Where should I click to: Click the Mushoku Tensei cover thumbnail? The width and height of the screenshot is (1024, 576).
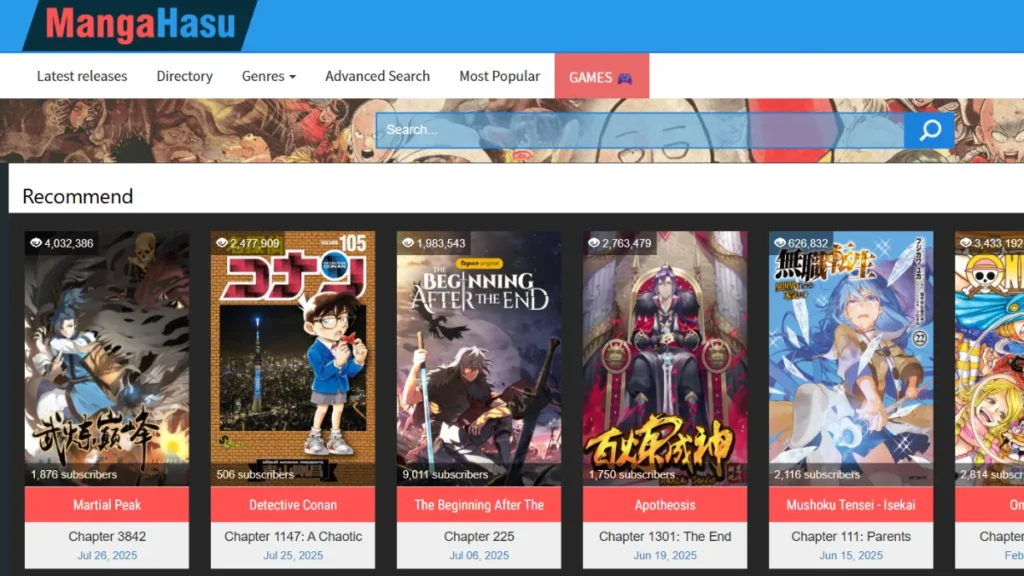(851, 355)
